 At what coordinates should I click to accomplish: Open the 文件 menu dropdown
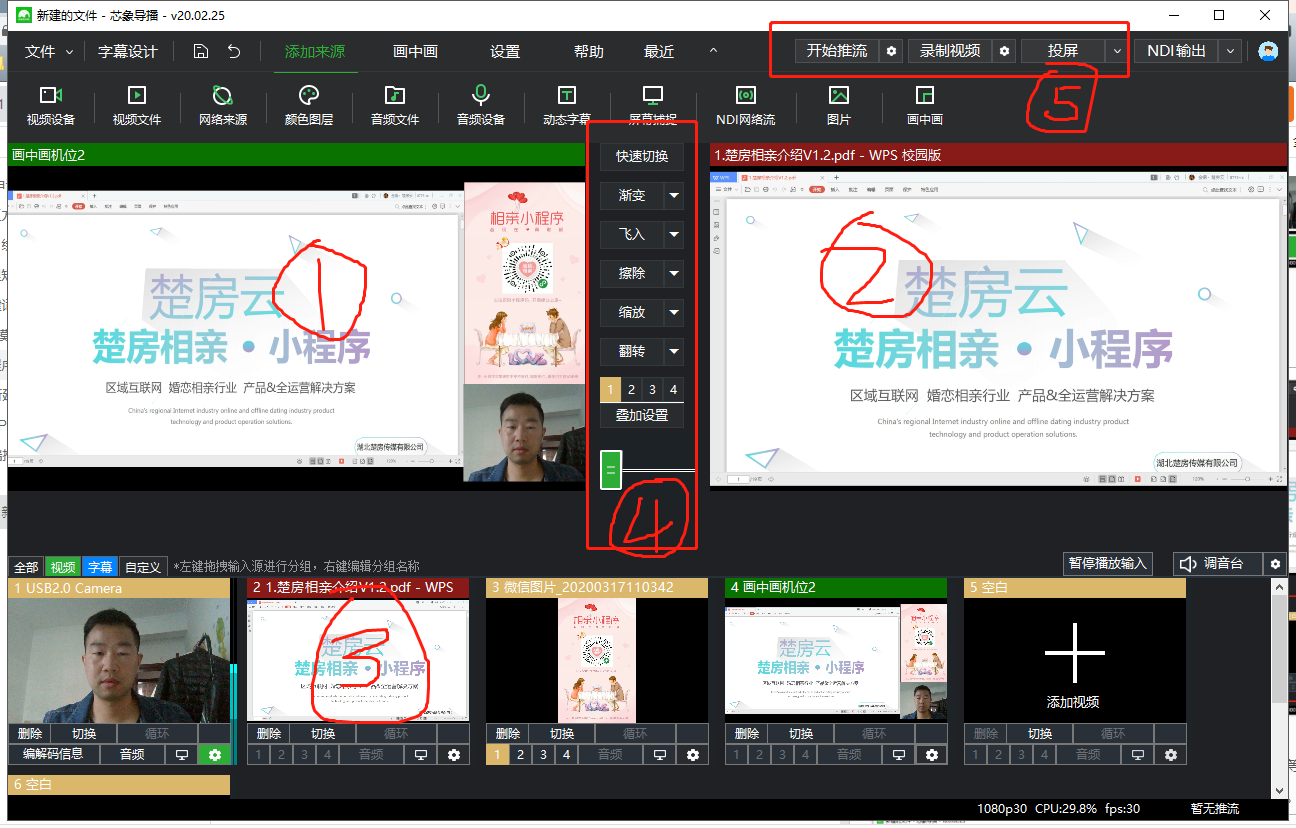click(x=49, y=52)
